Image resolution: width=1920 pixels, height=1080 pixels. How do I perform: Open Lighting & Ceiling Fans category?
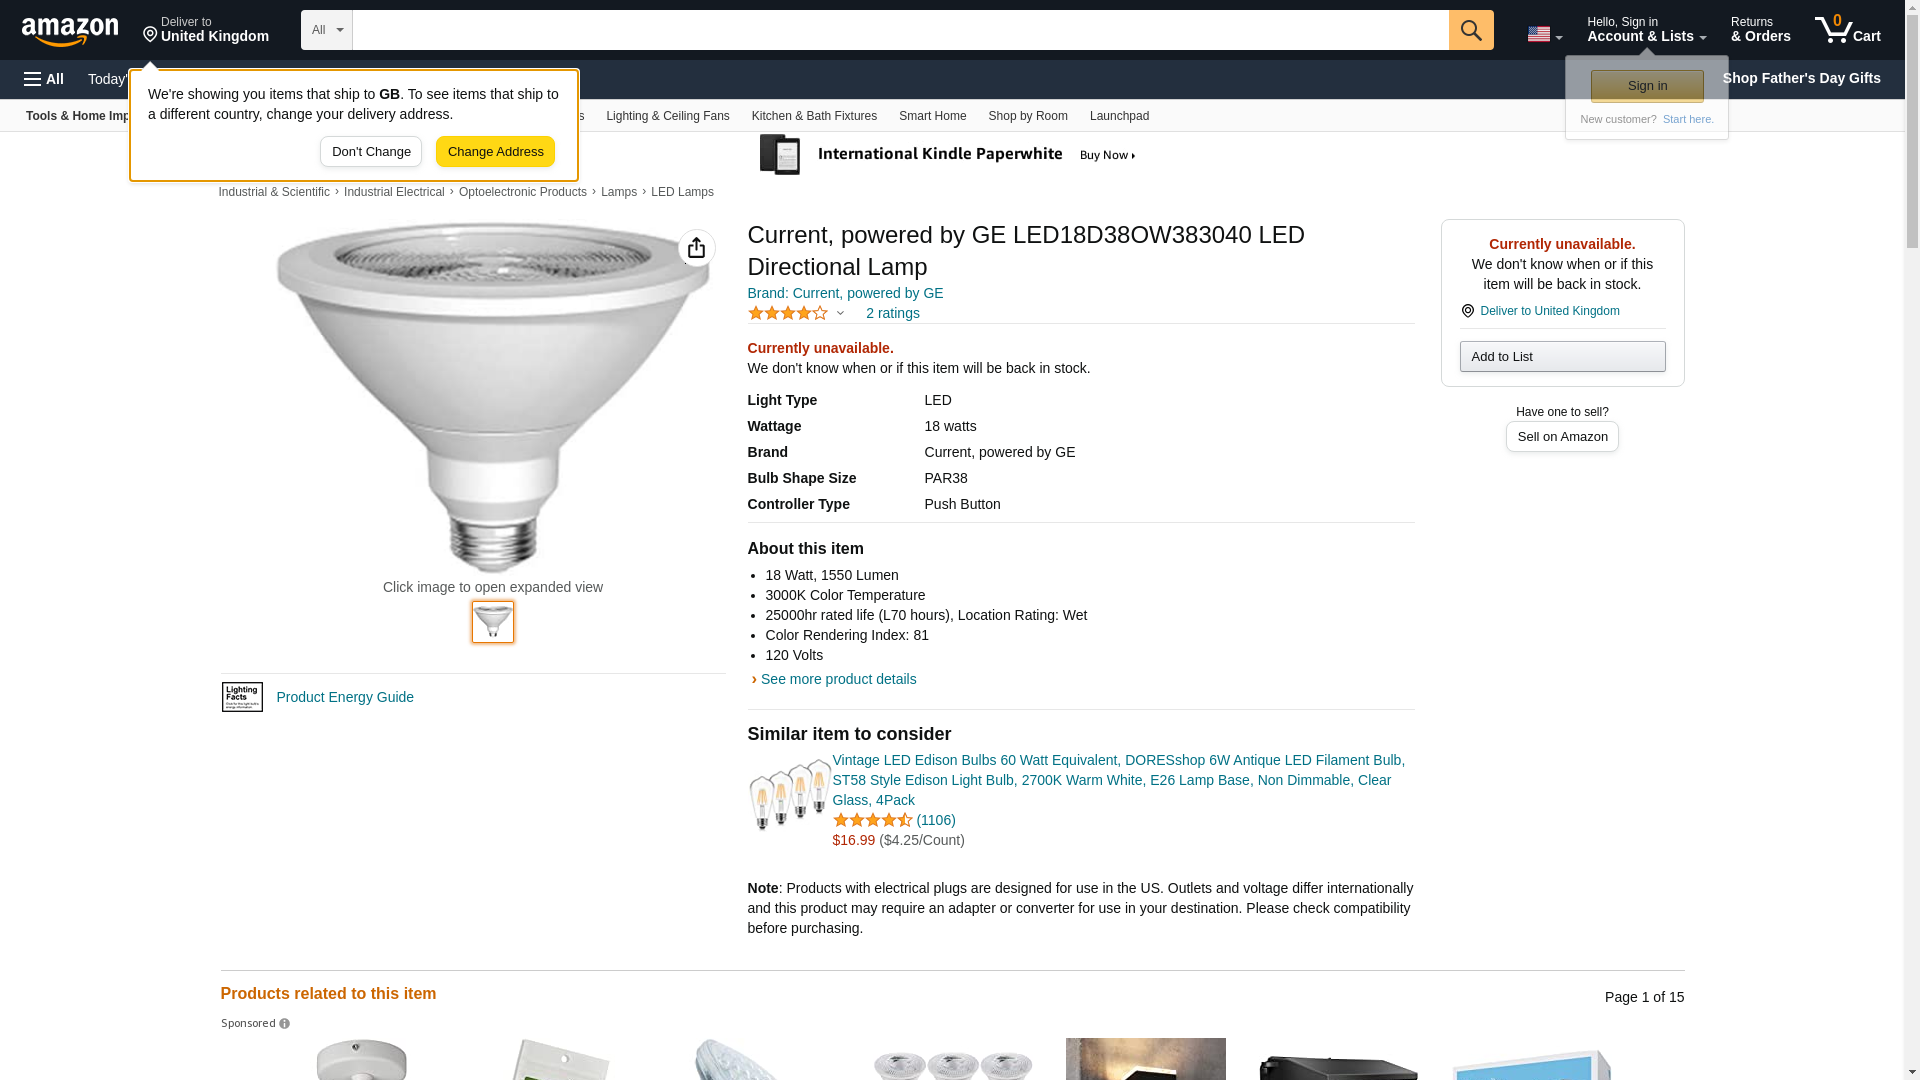[667, 116]
